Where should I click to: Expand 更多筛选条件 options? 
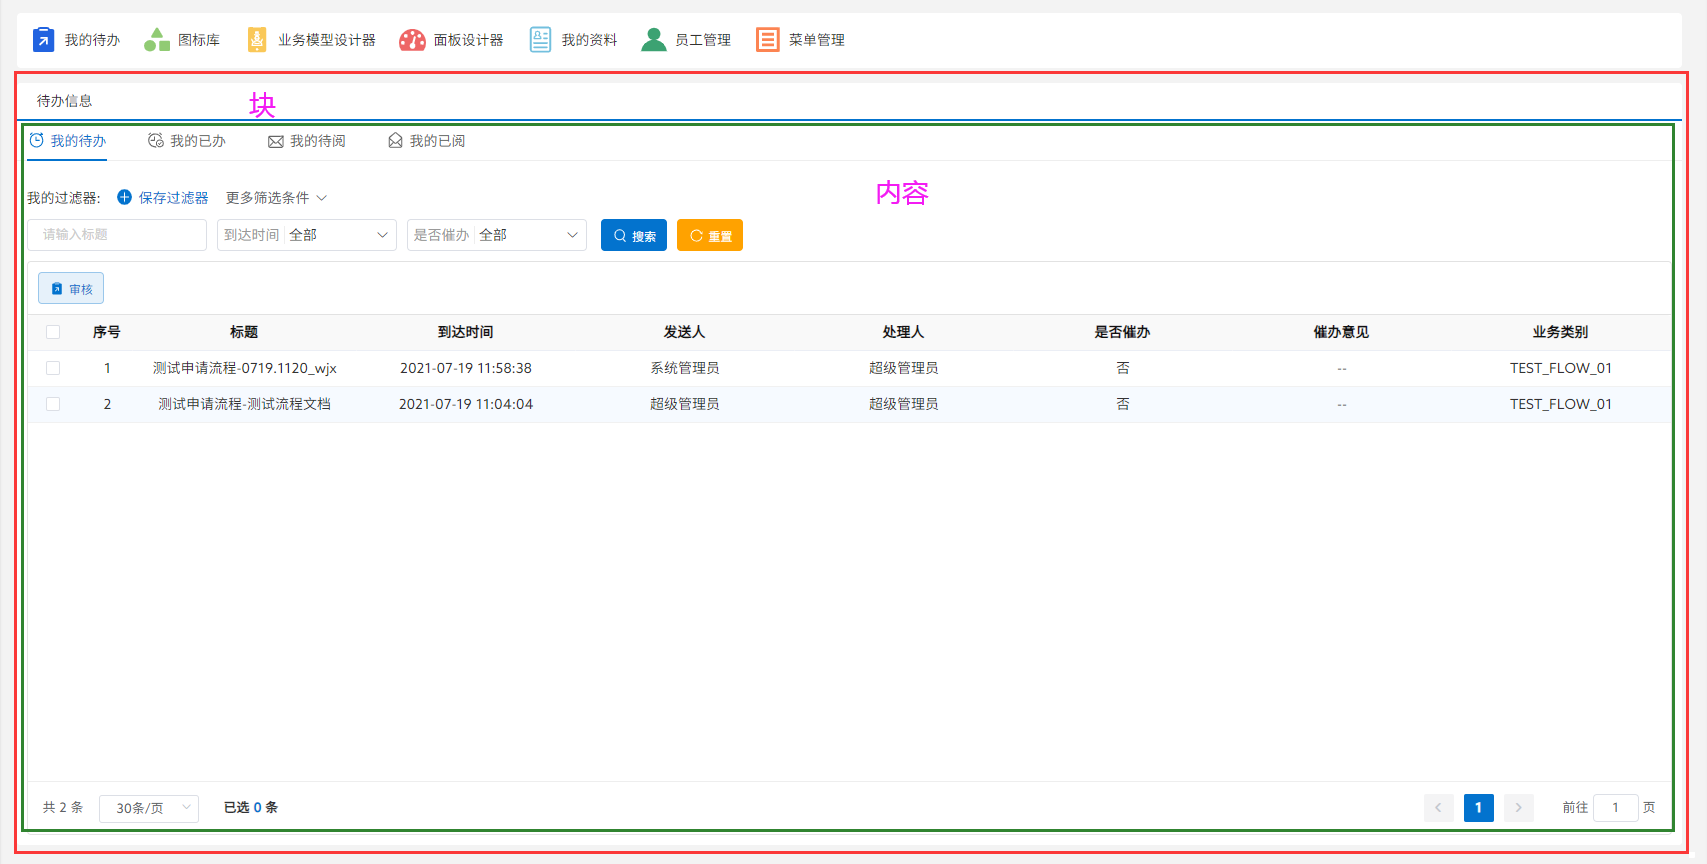pos(277,198)
